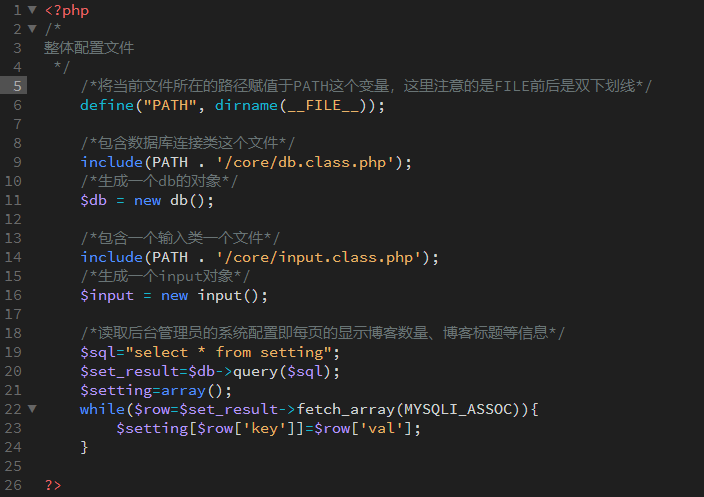Viewport: 704px width, 497px height.
Task: Click the '/core/input.class.php' string
Action: pyautogui.click(x=318, y=257)
